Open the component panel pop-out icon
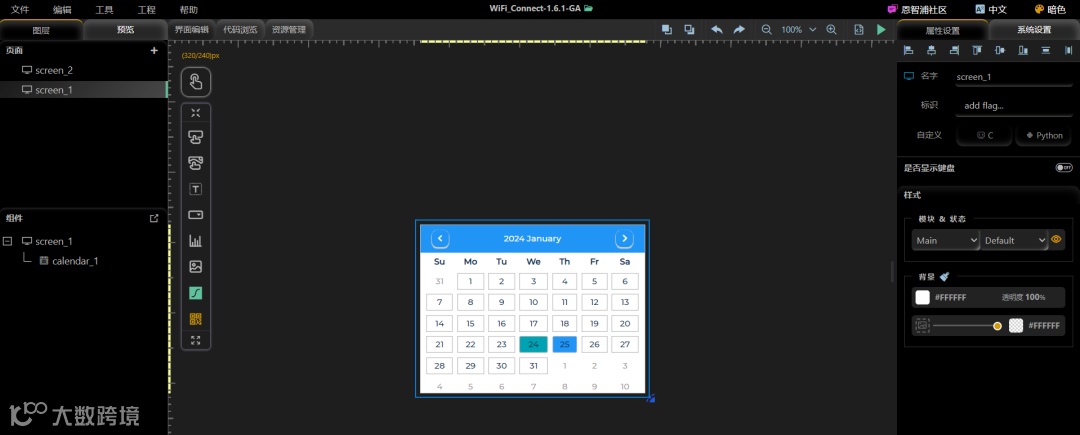 point(154,218)
